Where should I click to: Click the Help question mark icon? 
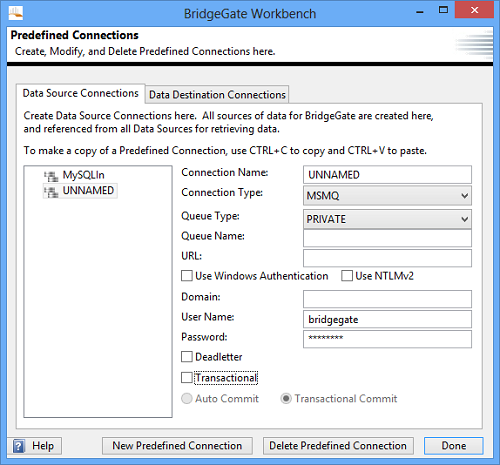pos(19,446)
